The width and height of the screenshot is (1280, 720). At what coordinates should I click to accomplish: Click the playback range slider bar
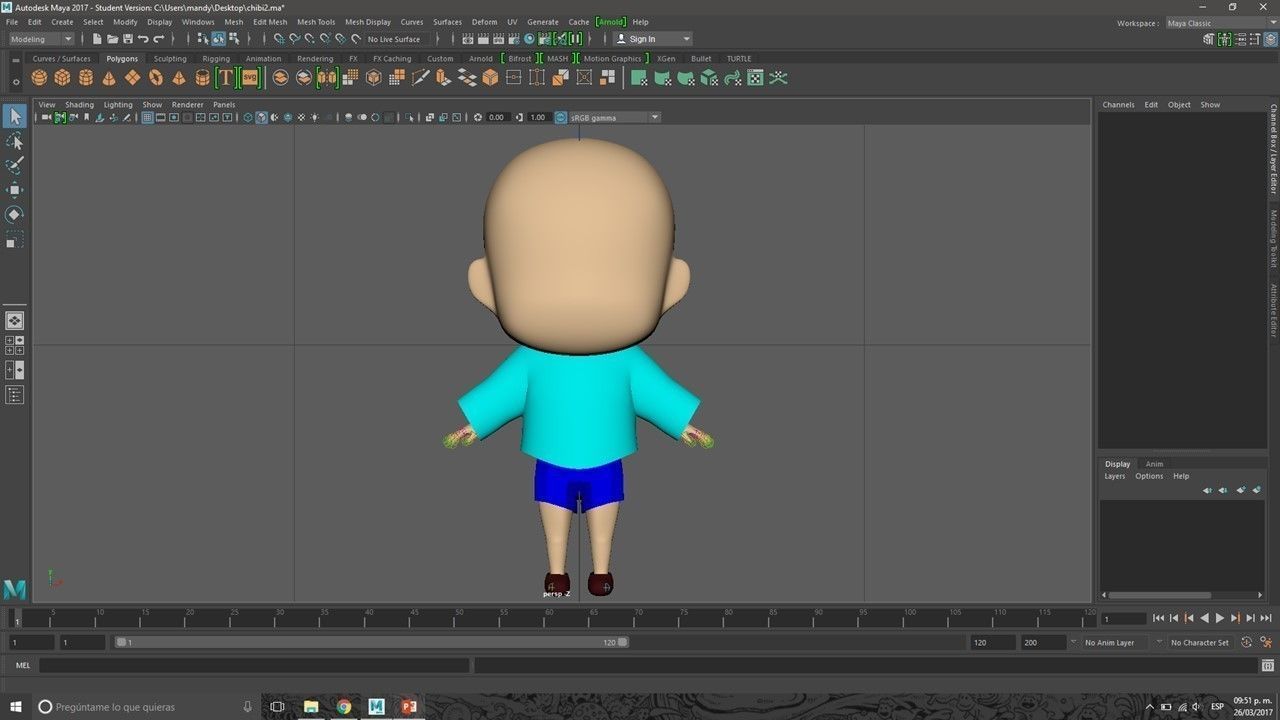point(372,642)
